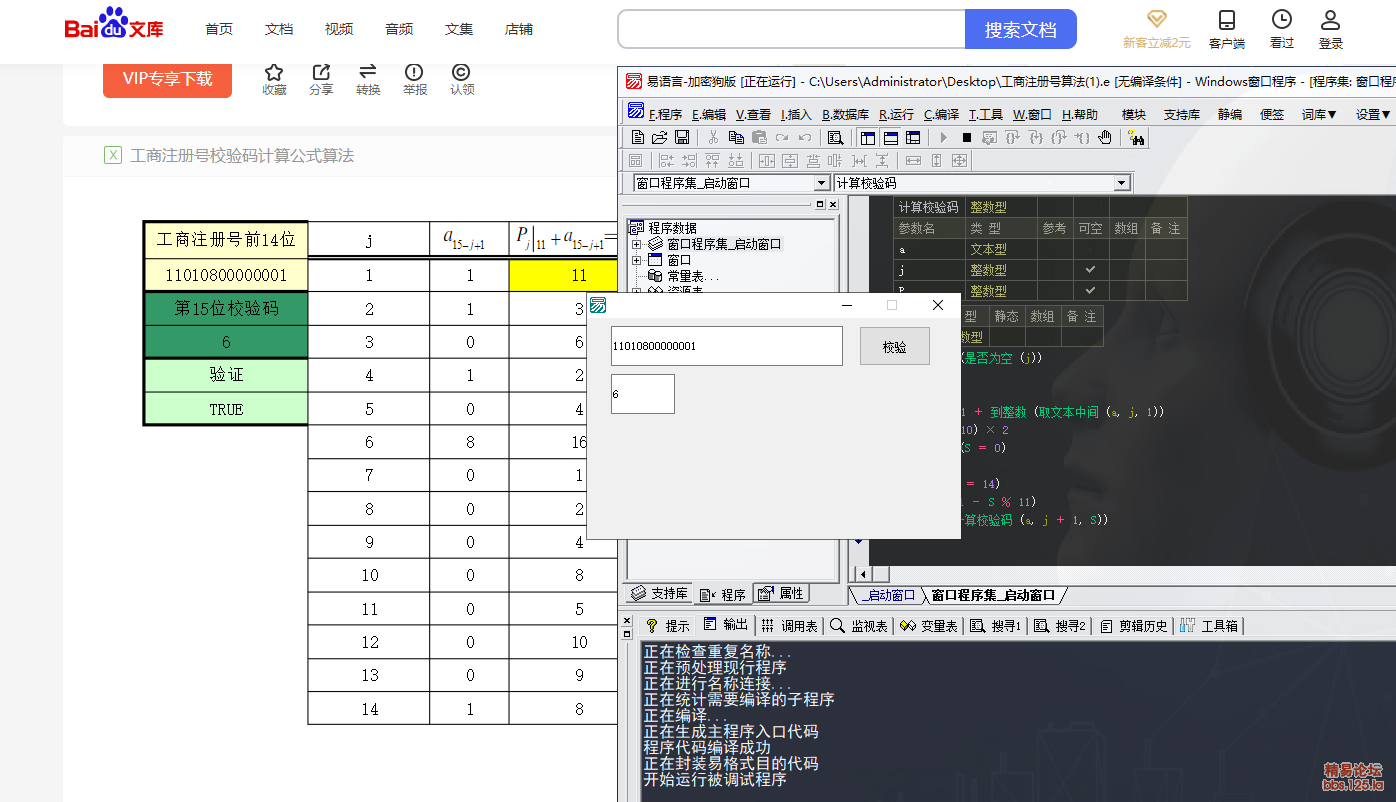Image resolution: width=1396 pixels, height=802 pixels.
Task: Toggle the 可空 checkmark for parameter j
Action: tap(1090, 270)
